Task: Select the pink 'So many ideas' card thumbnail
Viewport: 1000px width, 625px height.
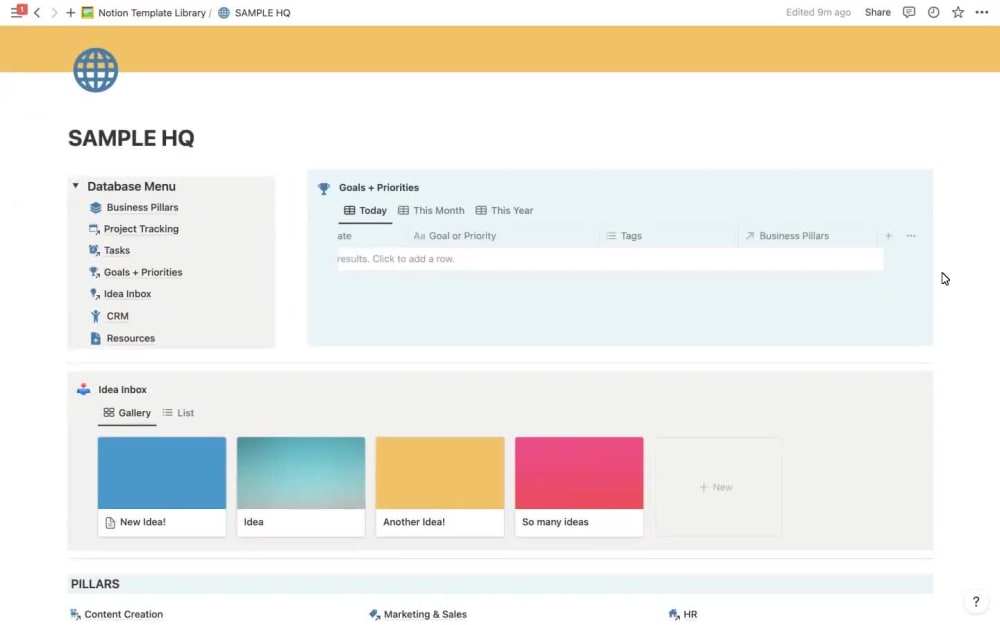Action: point(578,470)
